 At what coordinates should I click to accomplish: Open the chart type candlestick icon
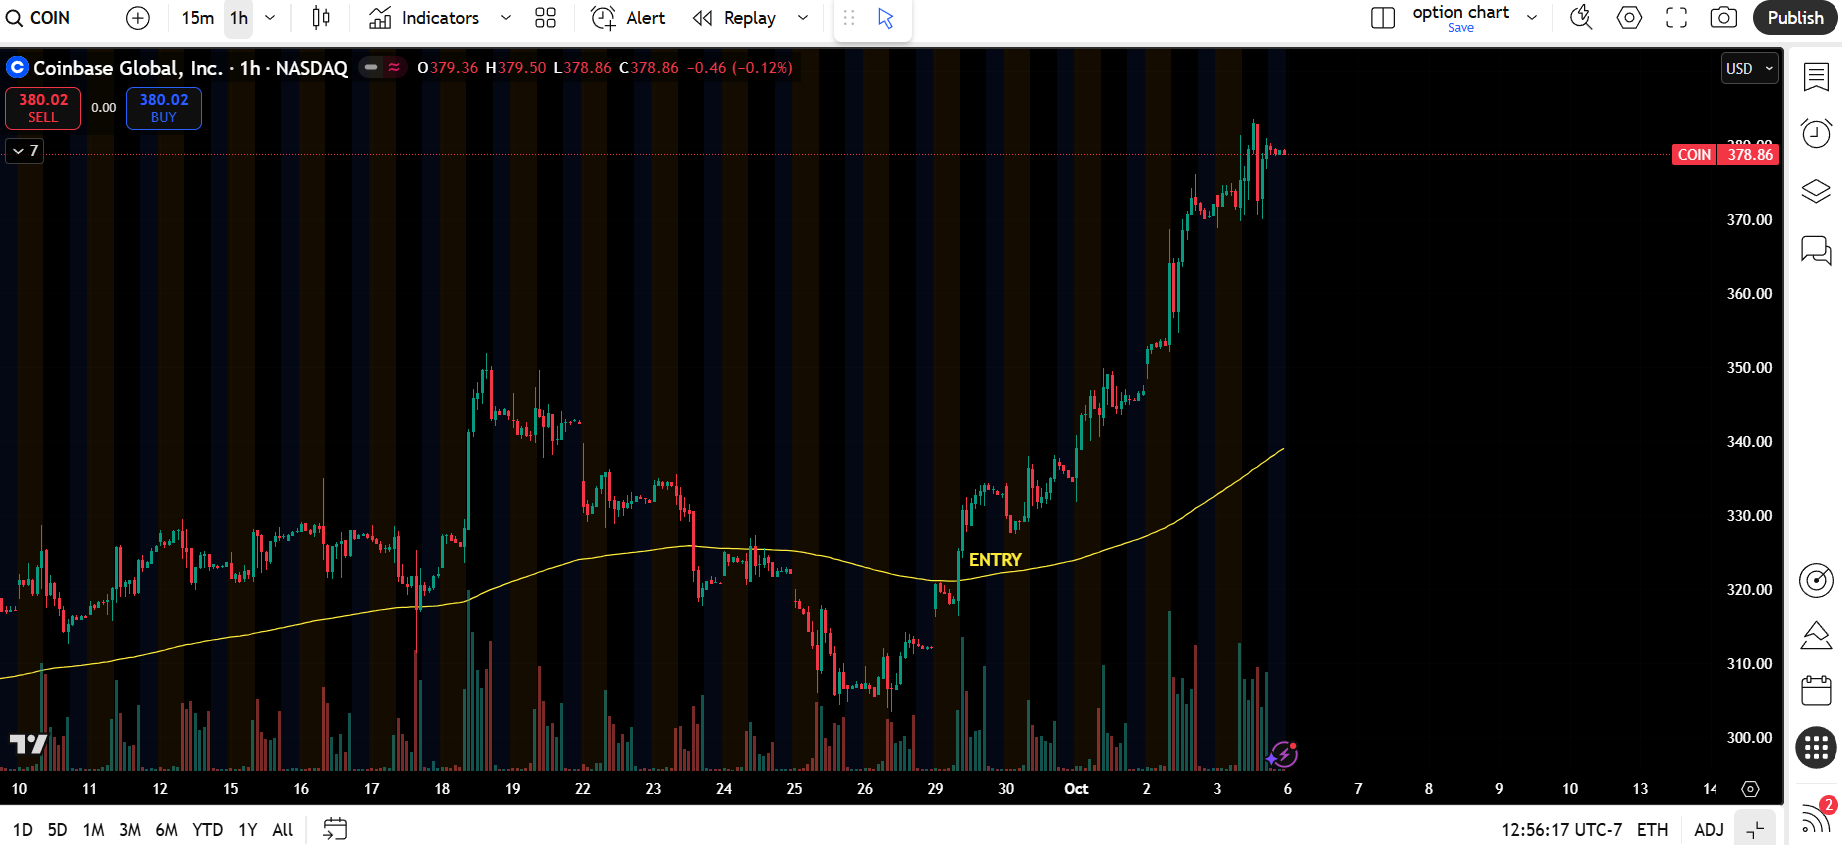(x=321, y=18)
